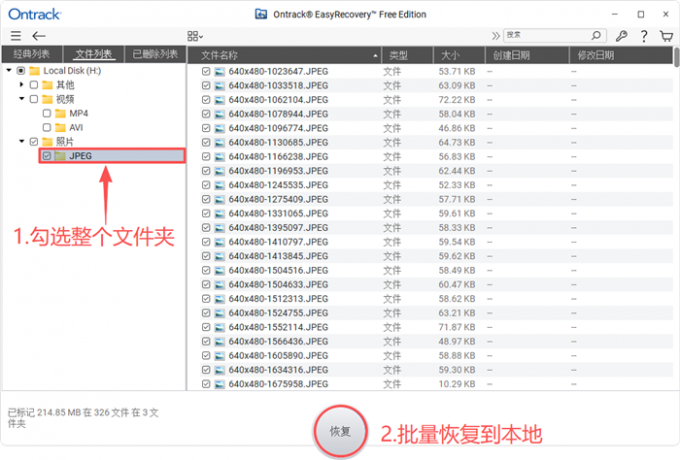Maximize the EasyRecovery window
This screenshot has height=460, width=680.
tap(641, 14)
